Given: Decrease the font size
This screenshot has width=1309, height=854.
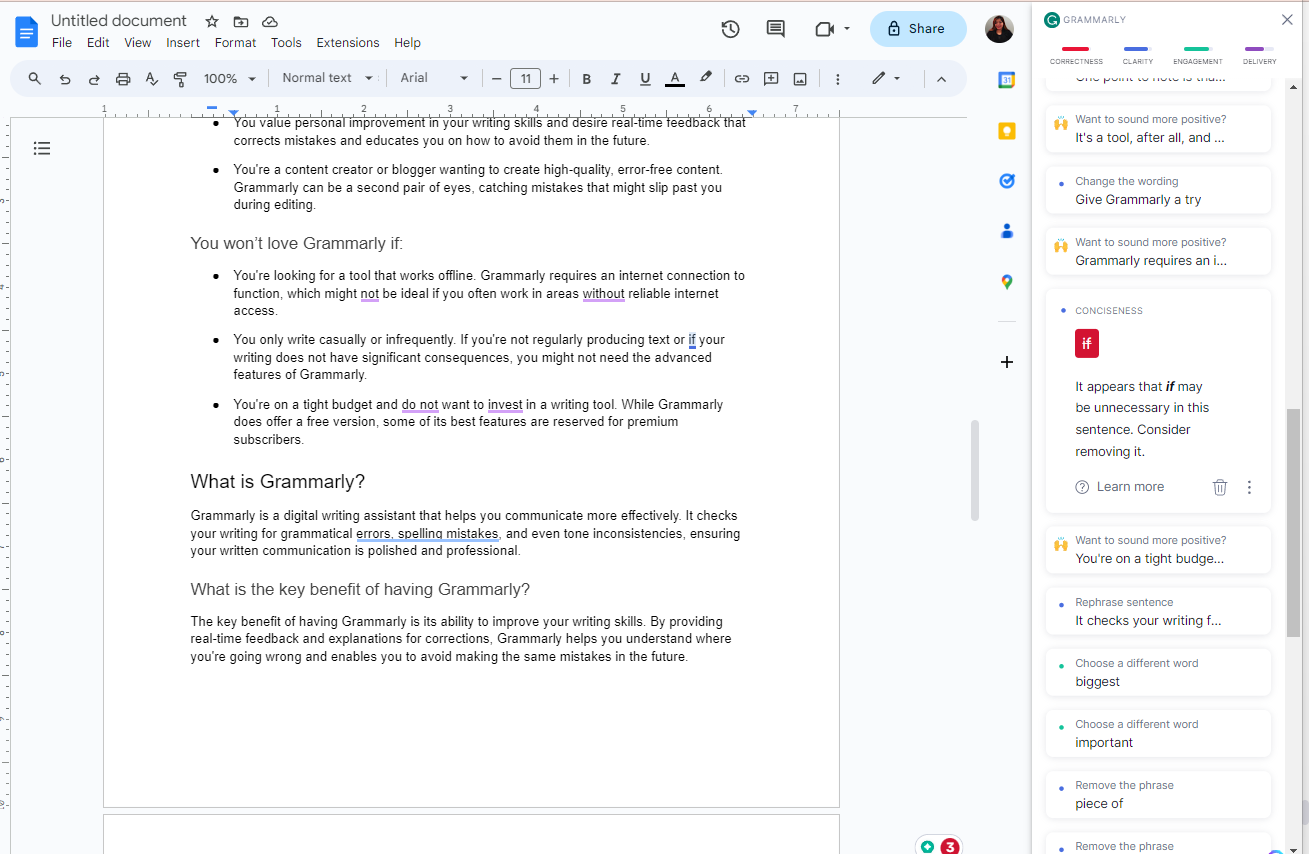Looking at the screenshot, I should [496, 78].
